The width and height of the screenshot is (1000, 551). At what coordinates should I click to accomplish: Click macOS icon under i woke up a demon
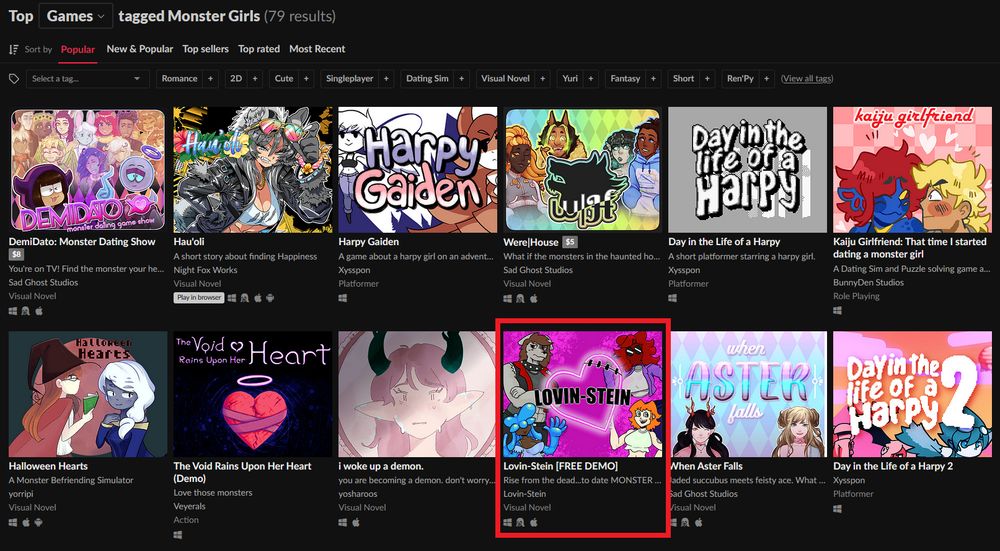[356, 522]
